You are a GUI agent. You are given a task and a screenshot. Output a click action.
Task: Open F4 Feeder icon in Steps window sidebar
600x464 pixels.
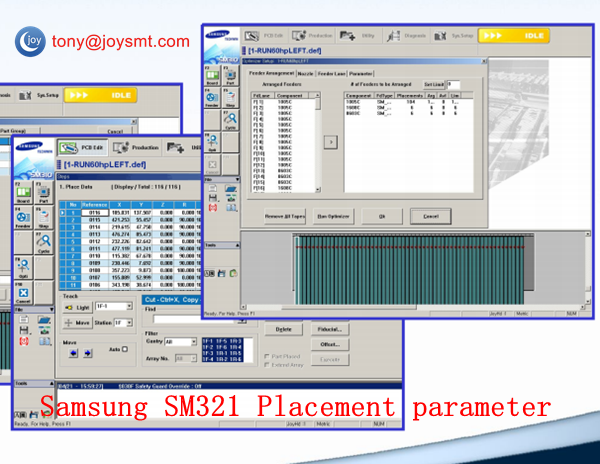[23, 218]
